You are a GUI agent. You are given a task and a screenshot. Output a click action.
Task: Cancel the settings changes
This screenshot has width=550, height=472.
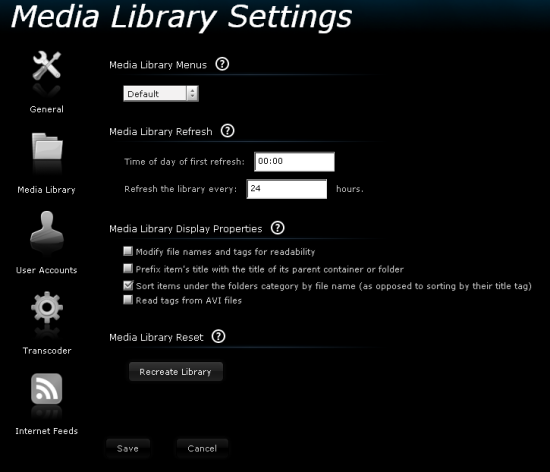tap(202, 449)
